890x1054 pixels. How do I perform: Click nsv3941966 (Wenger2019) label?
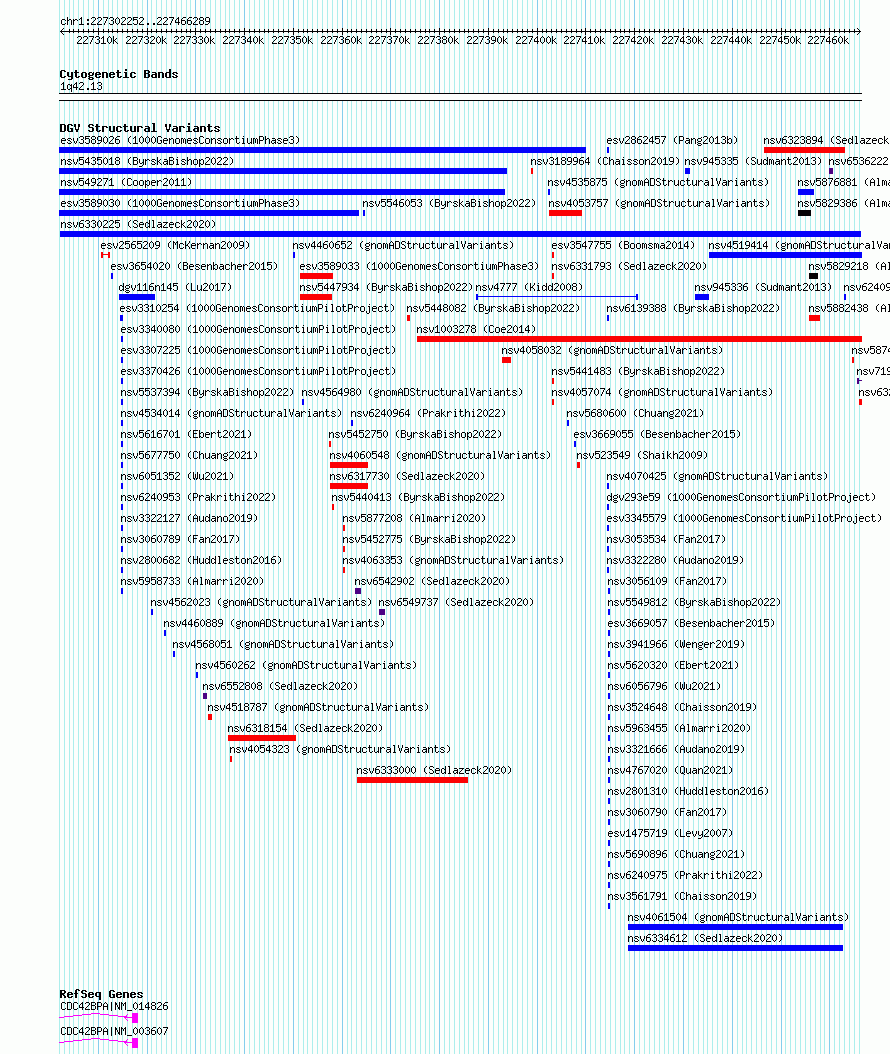pyautogui.click(x=676, y=644)
